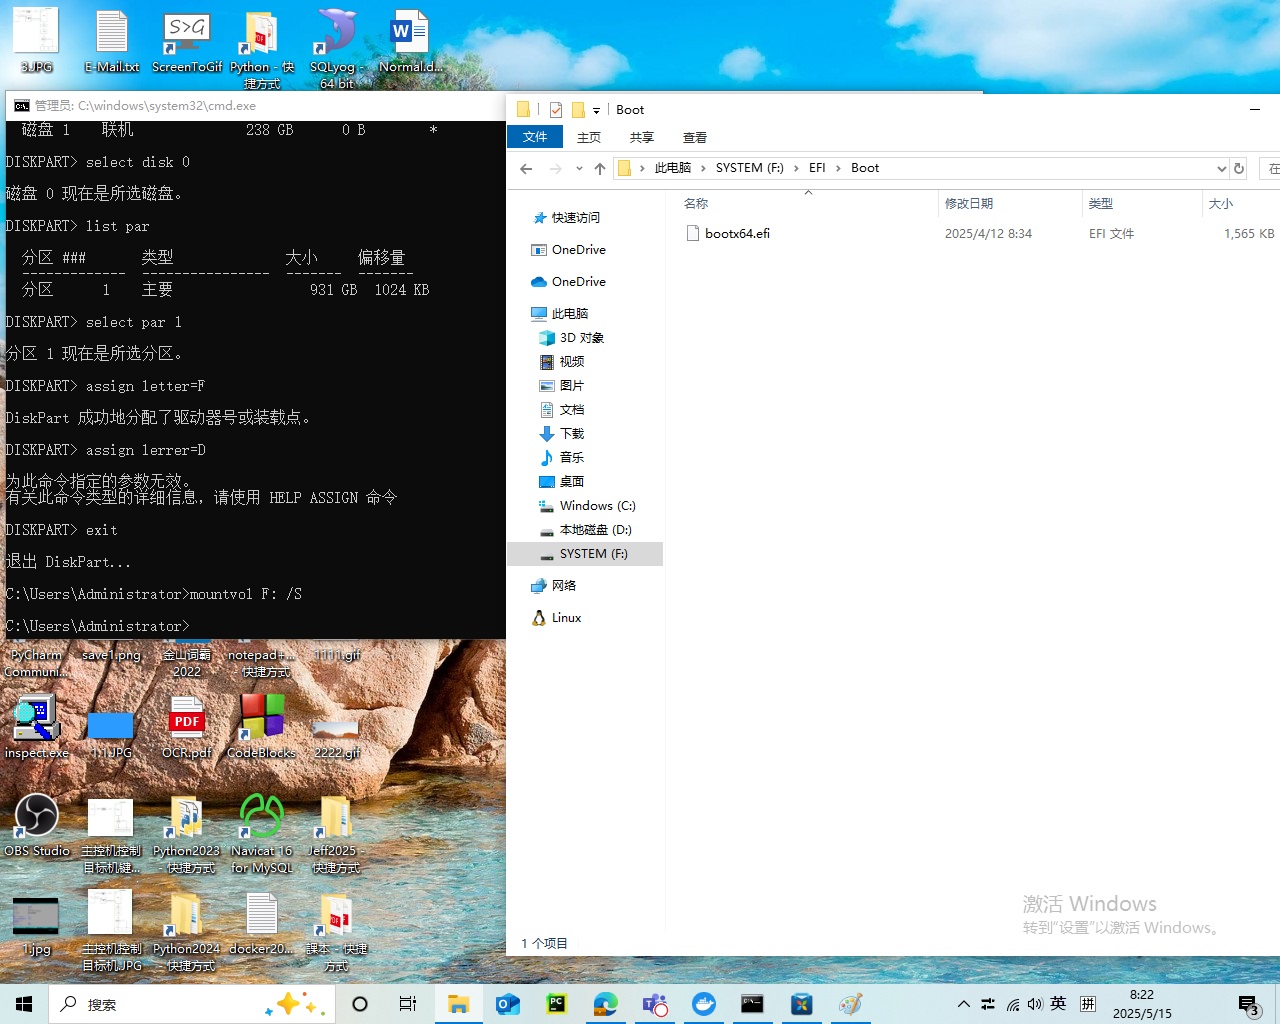Viewport: 1280px width, 1024px height.
Task: Switch to the 主页 ribbon tab
Action: click(589, 137)
